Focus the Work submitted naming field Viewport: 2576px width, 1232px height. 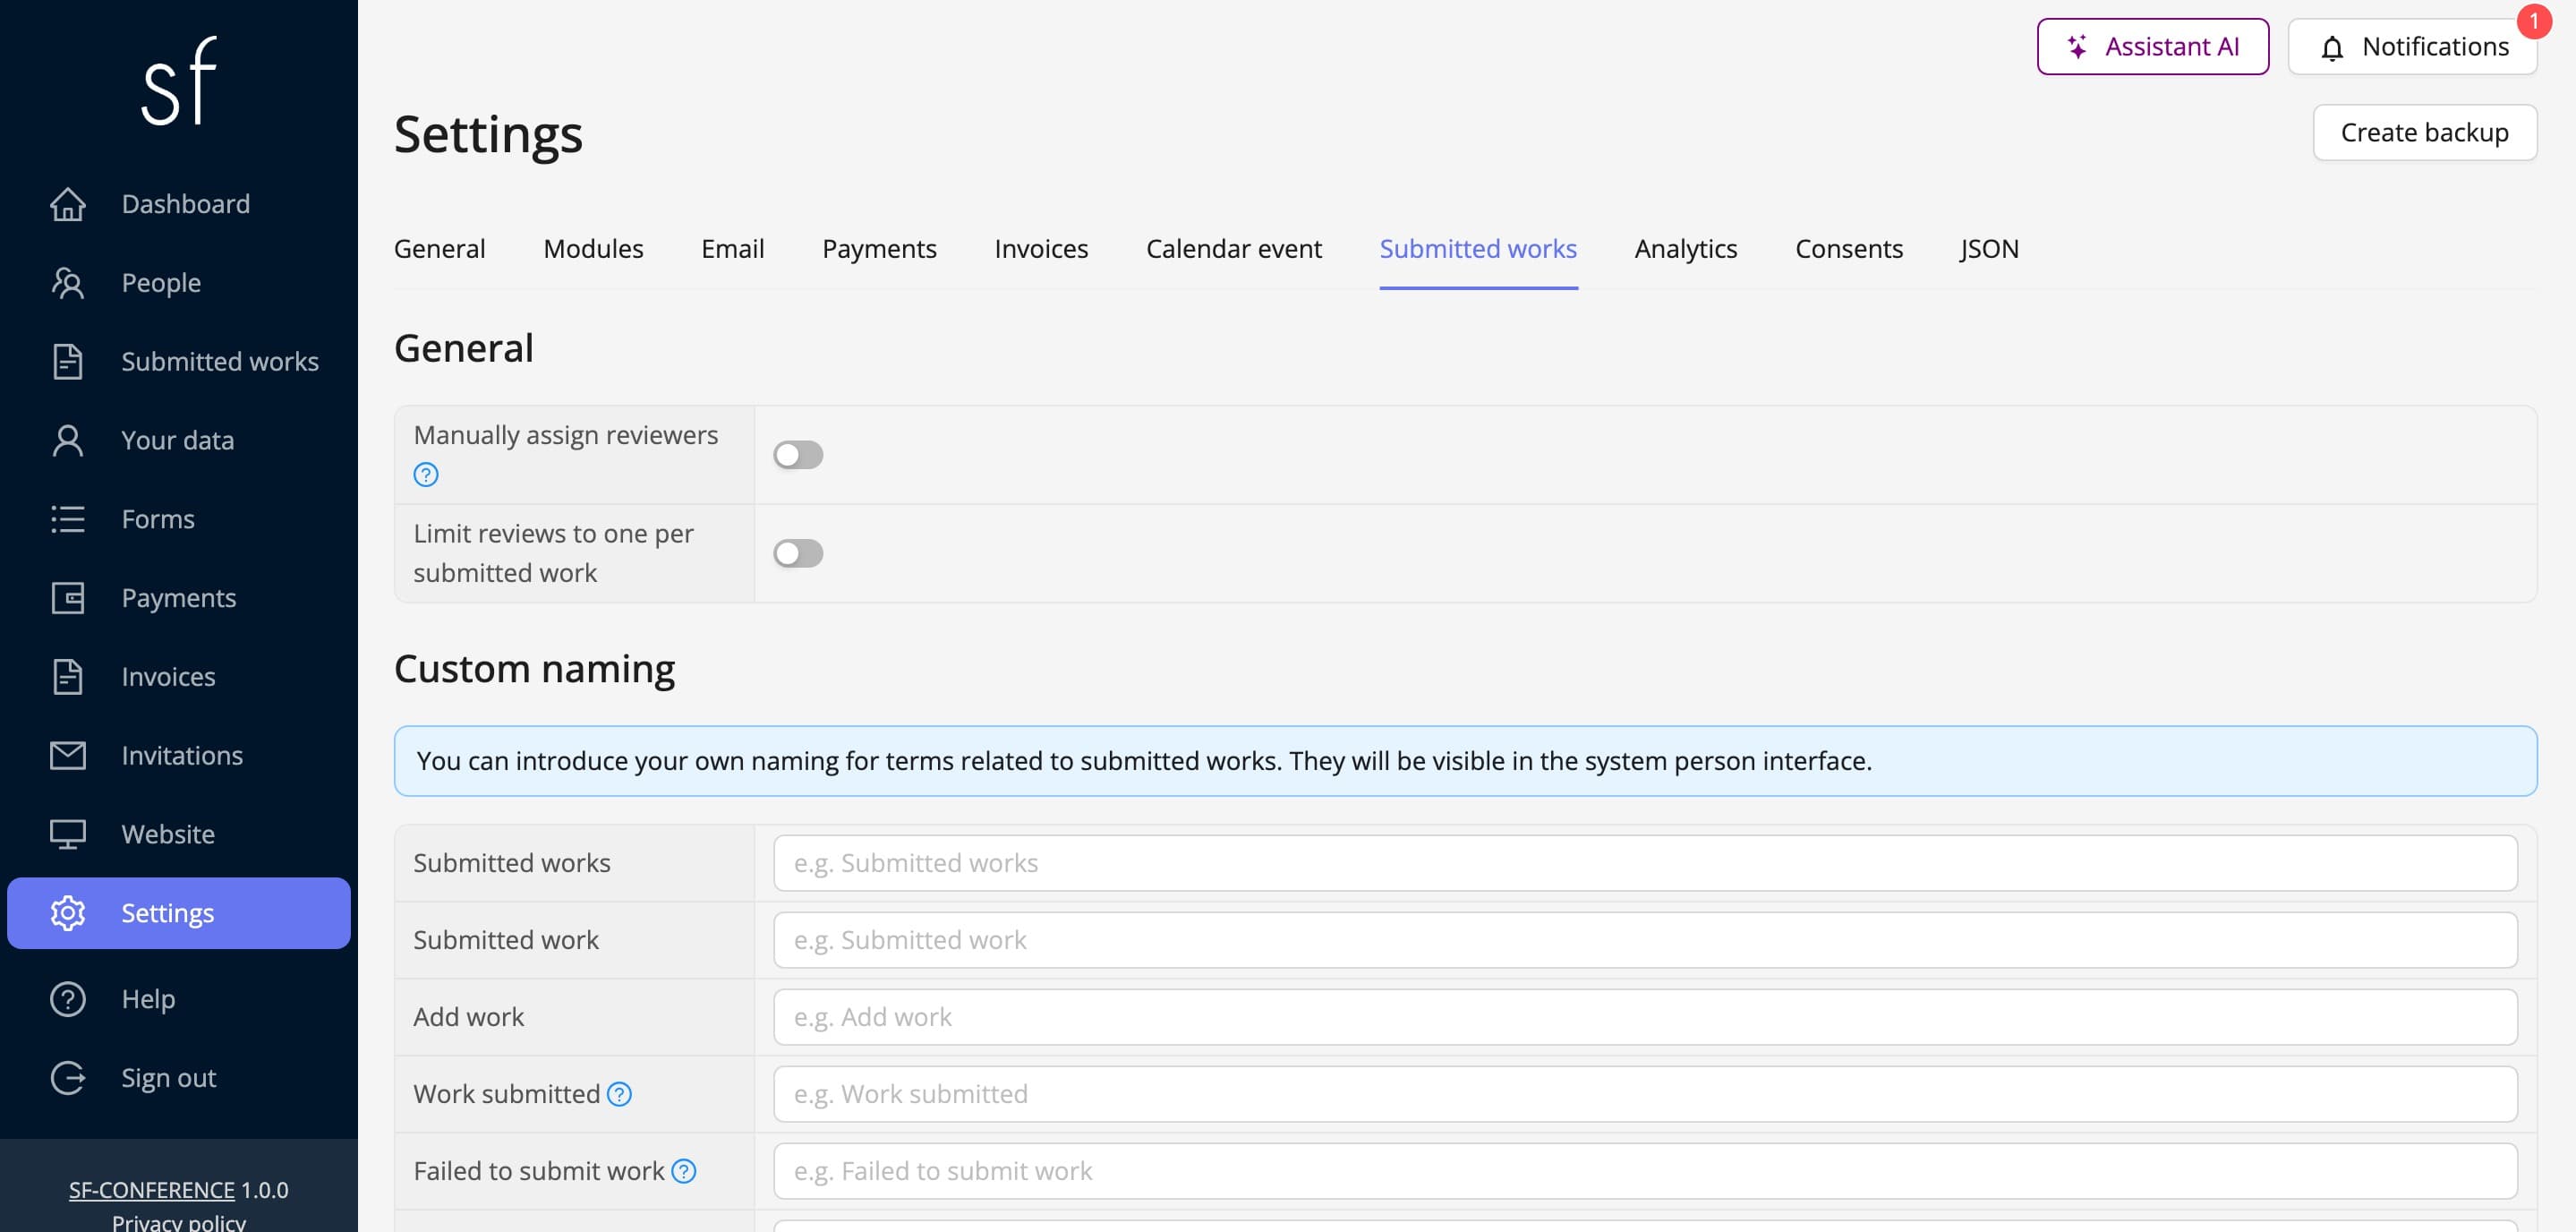(1645, 1094)
